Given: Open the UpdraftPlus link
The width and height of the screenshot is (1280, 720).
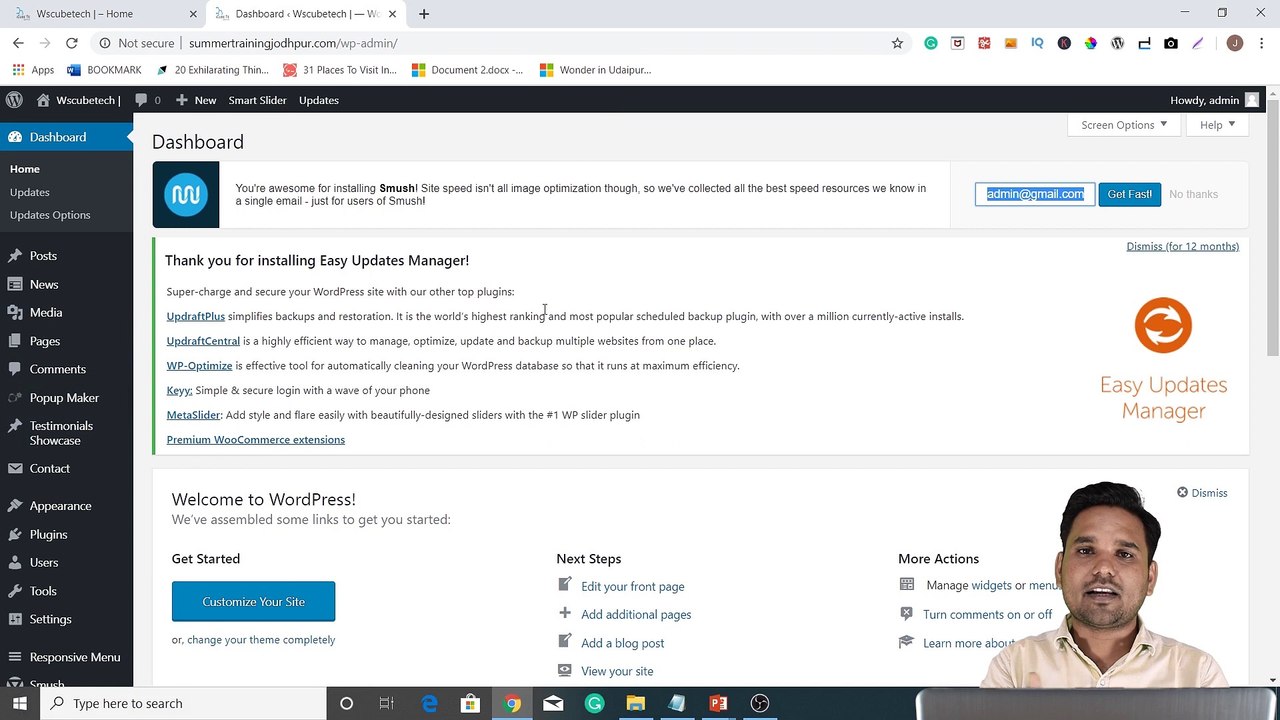Looking at the screenshot, I should click(x=195, y=316).
